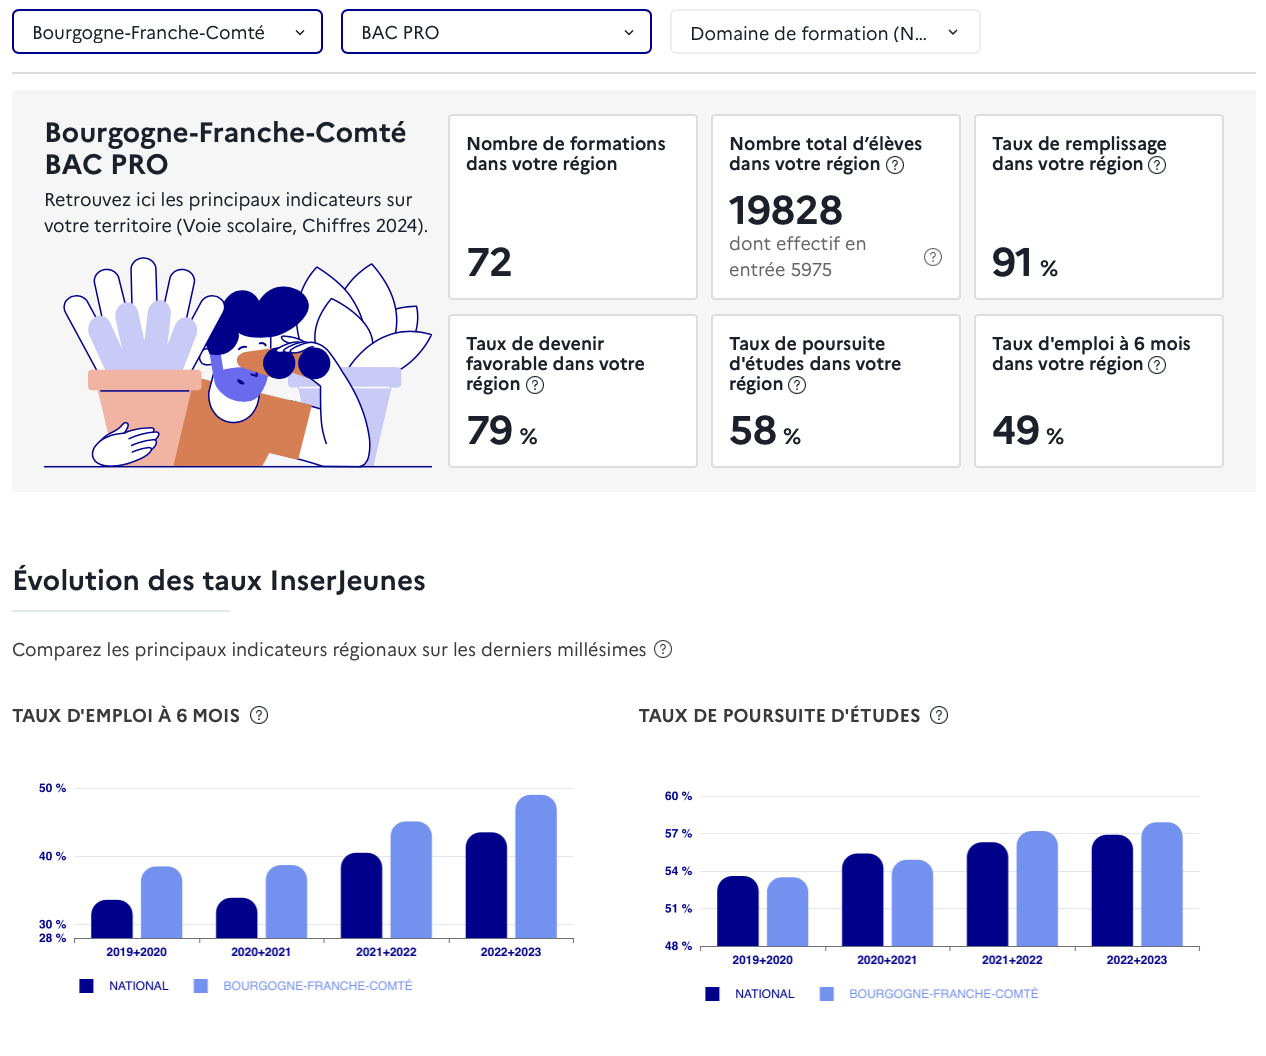The image size is (1266, 1056).
Task: Click the 2022+2023 axis label in emploi chart
Action: [511, 952]
